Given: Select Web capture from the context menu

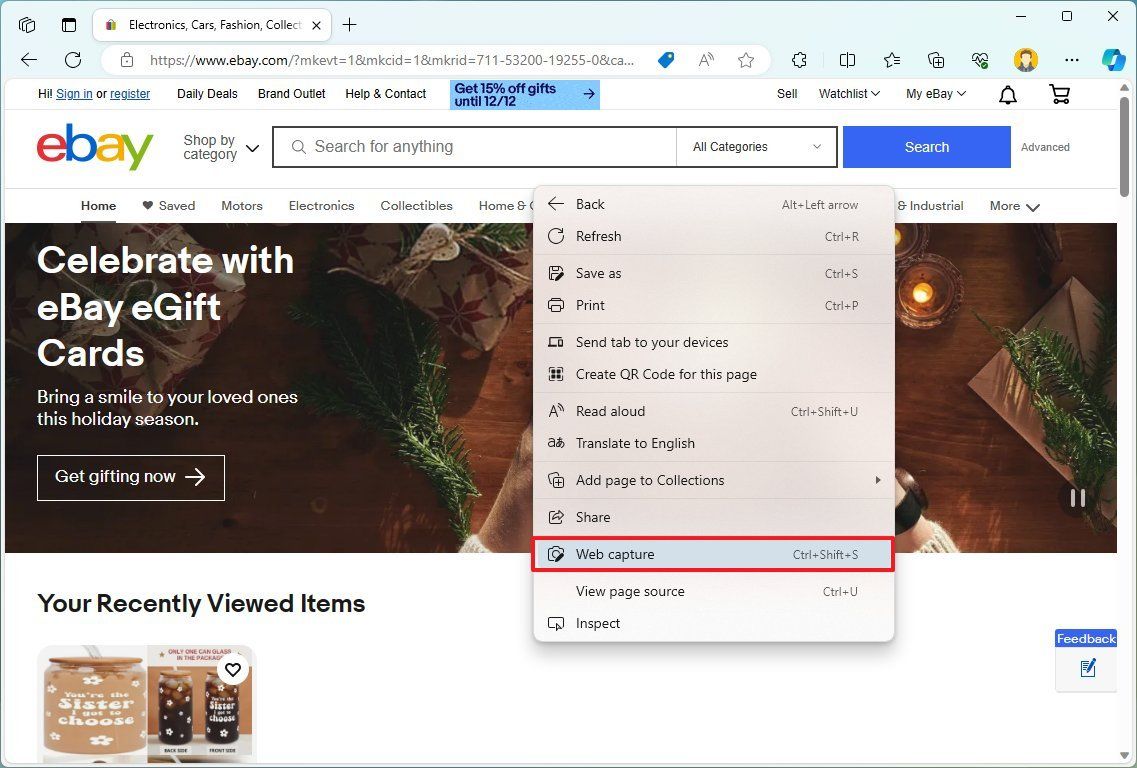Looking at the screenshot, I should point(615,554).
